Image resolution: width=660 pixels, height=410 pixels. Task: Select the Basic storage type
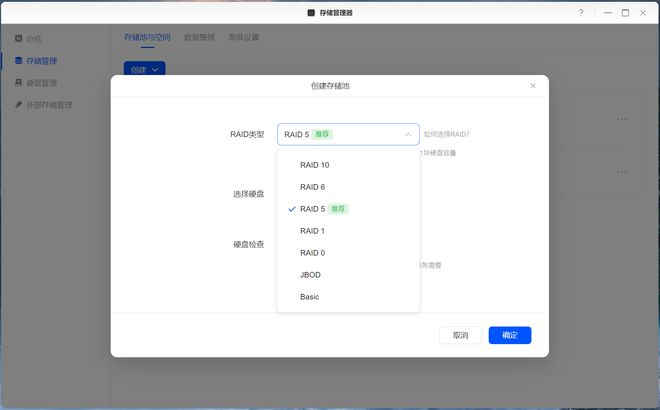coord(309,297)
